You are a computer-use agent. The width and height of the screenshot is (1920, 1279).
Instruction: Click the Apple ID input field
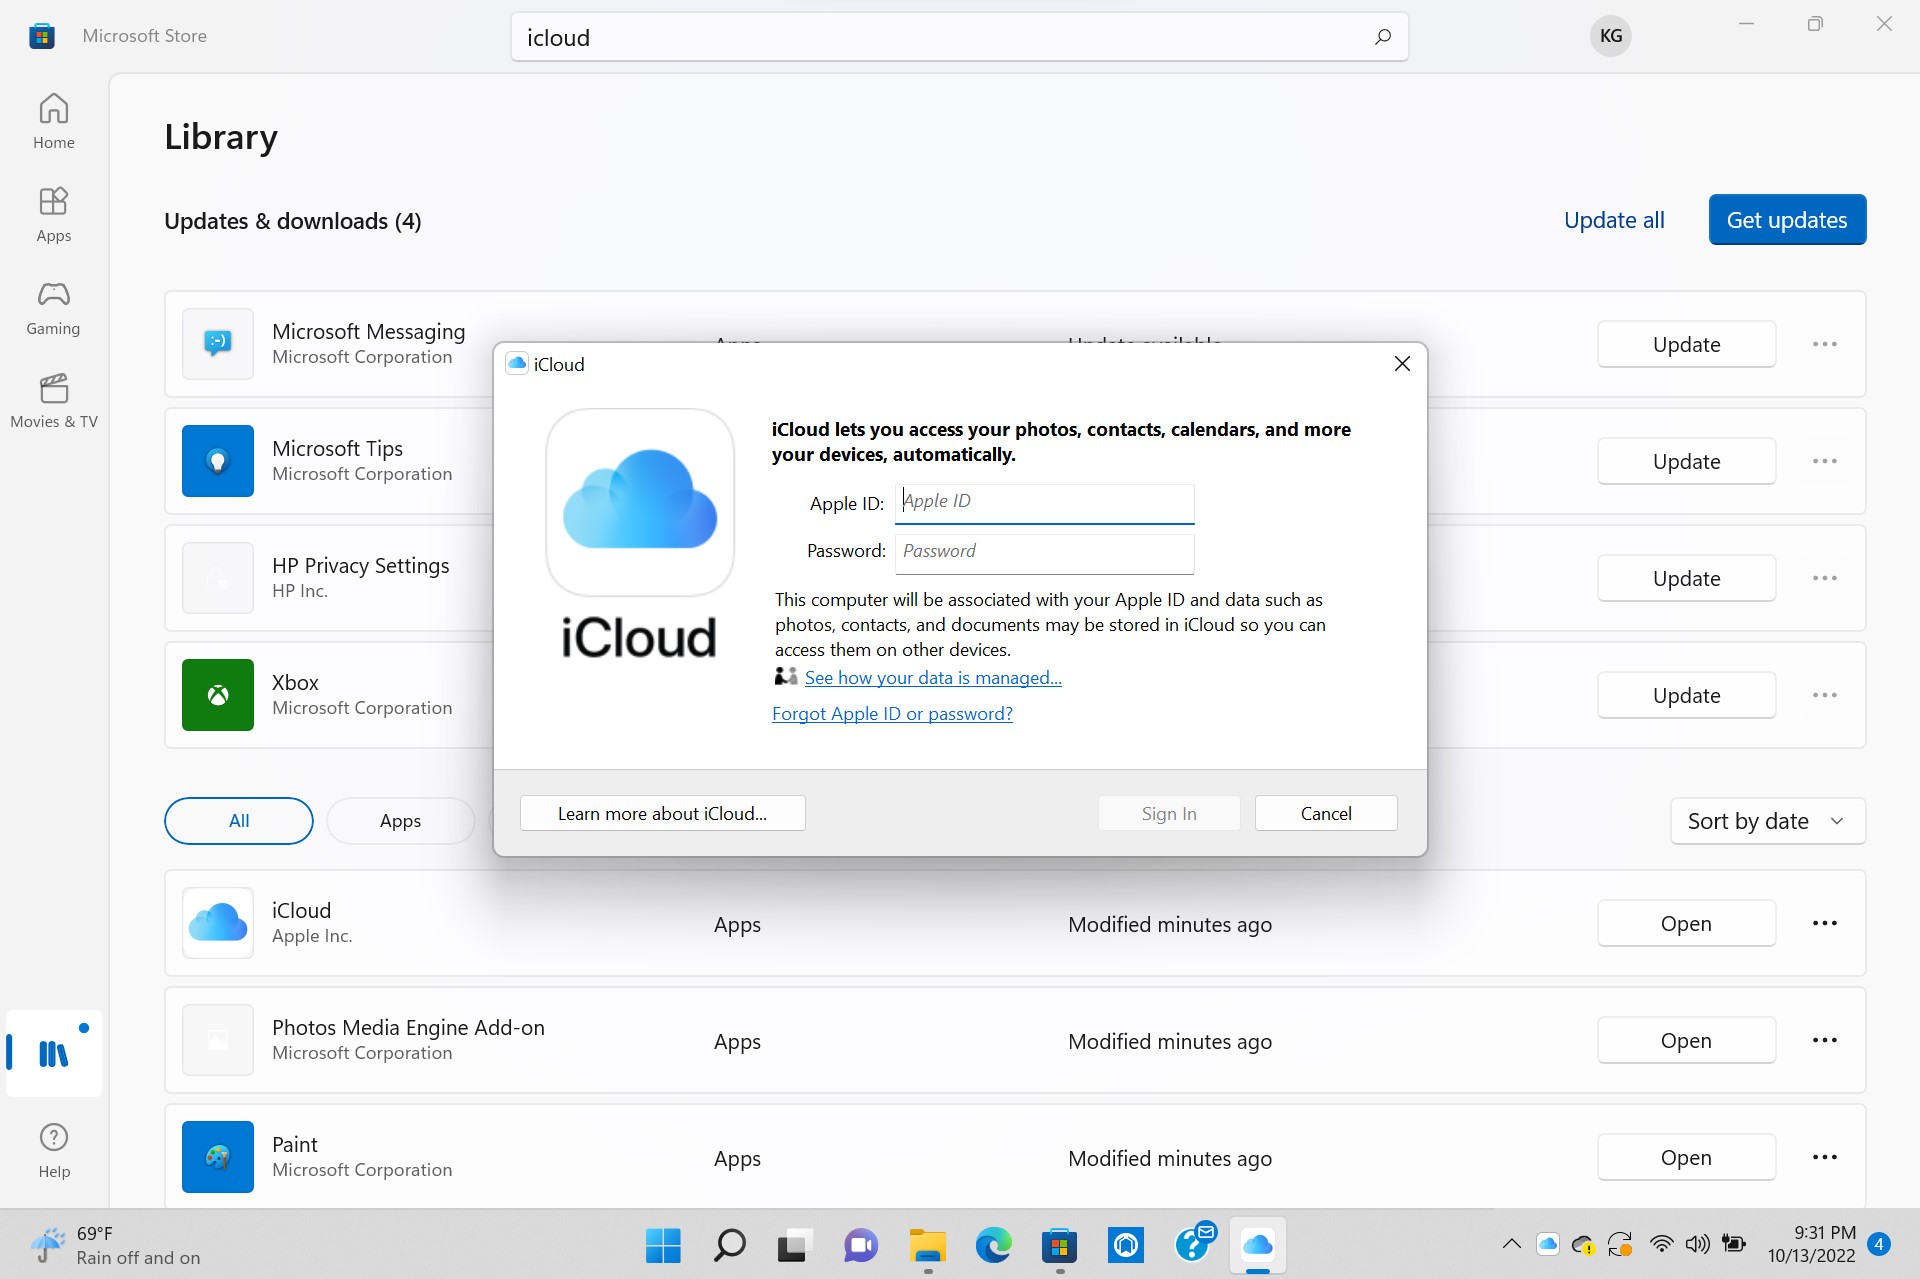(1044, 503)
